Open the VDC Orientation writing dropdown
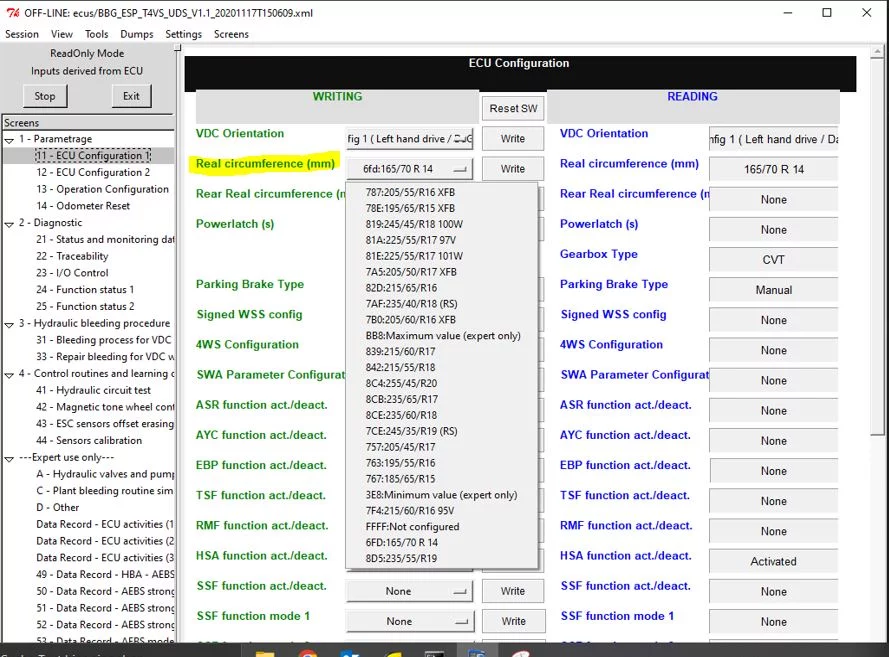 409,139
